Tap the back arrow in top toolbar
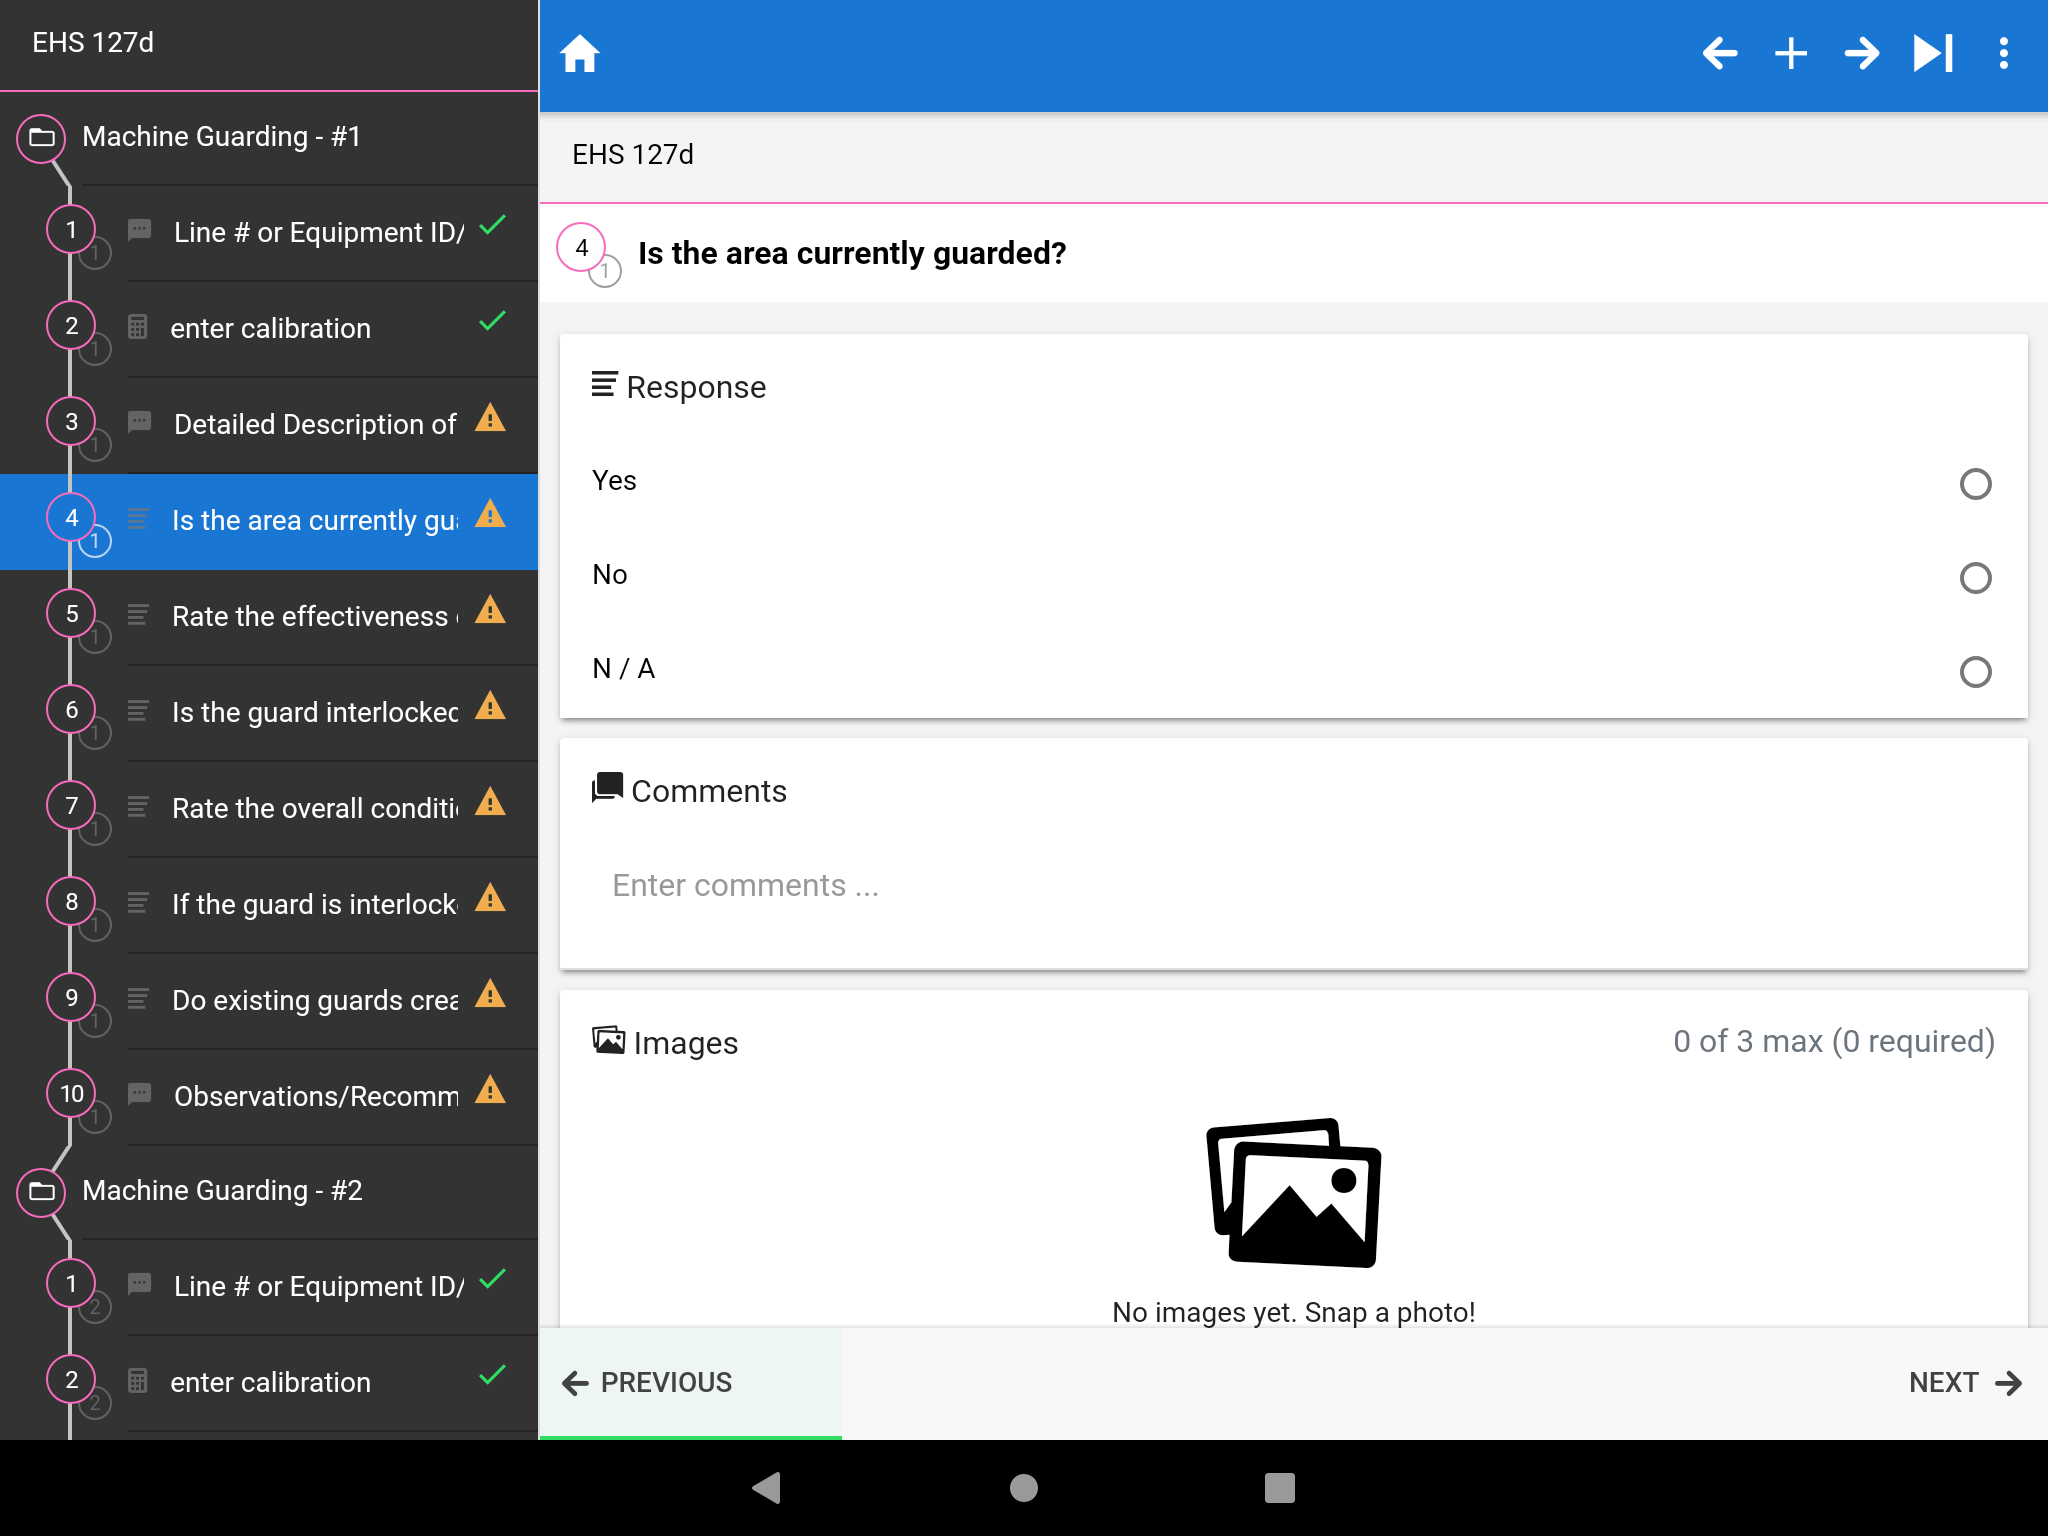2048x1536 pixels. click(1720, 54)
